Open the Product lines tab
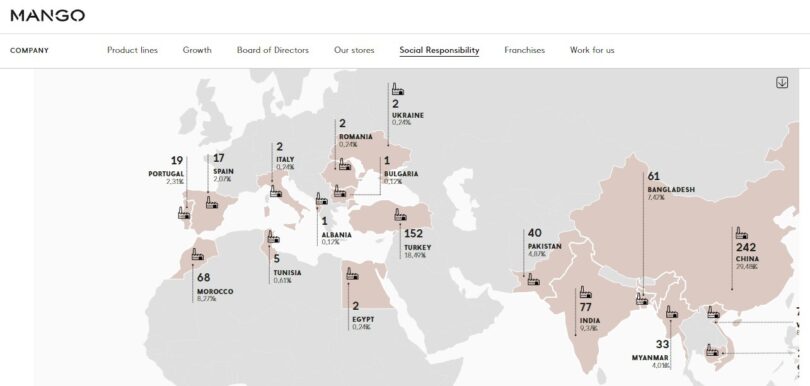The image size is (810, 386). [x=132, y=50]
